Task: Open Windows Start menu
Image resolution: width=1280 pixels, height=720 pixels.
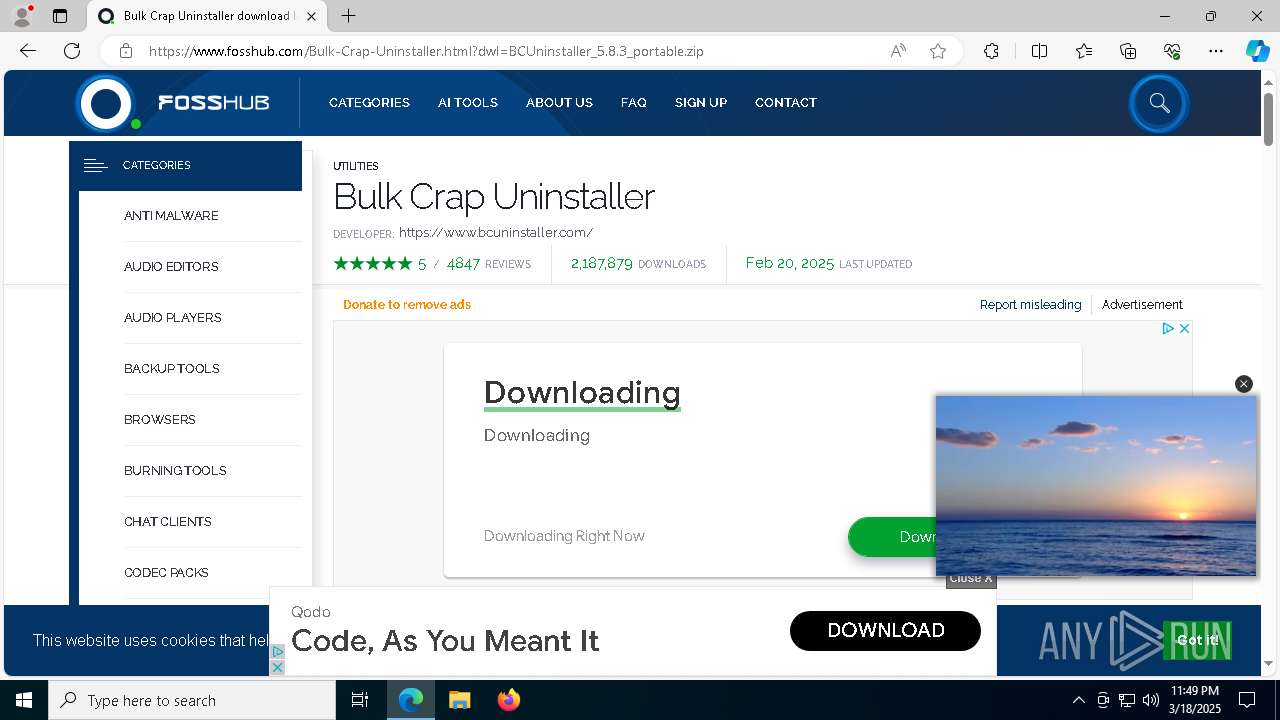Action: [x=24, y=700]
